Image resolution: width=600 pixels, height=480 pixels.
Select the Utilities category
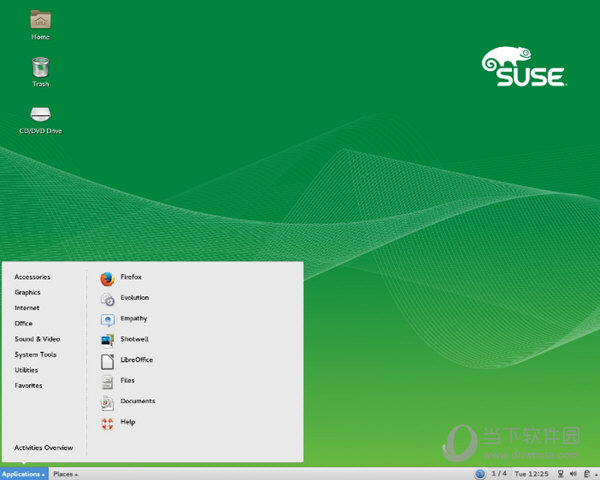click(26, 370)
